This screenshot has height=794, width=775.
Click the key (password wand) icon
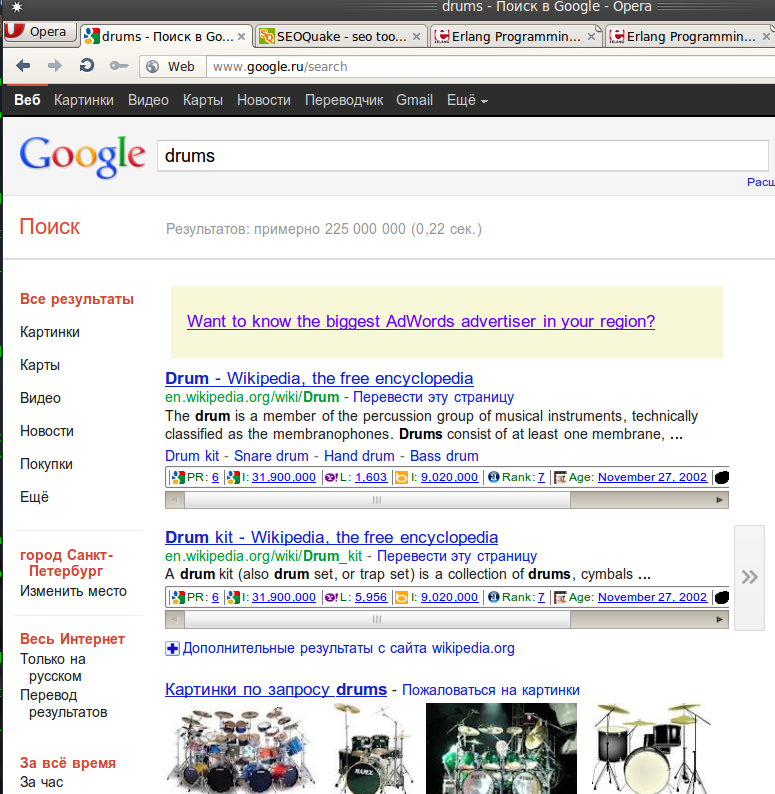click(119, 66)
